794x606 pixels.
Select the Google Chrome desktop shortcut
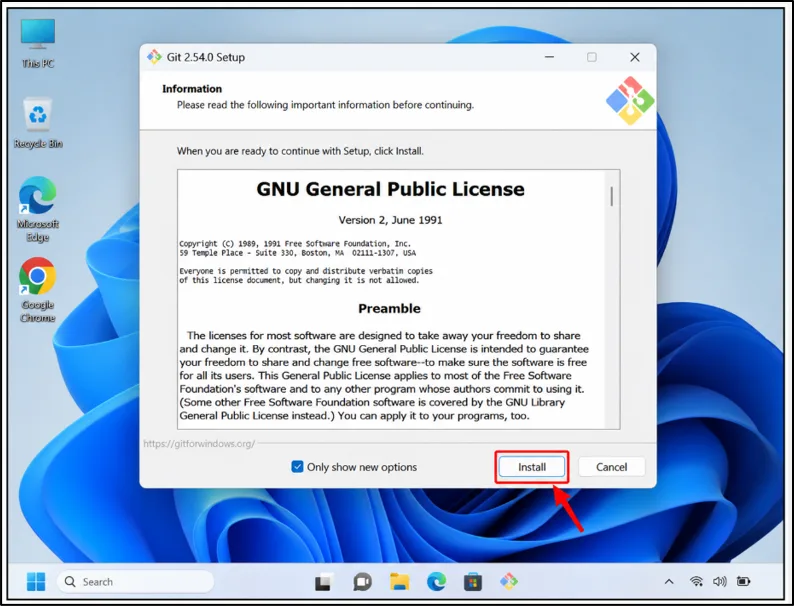point(37,290)
